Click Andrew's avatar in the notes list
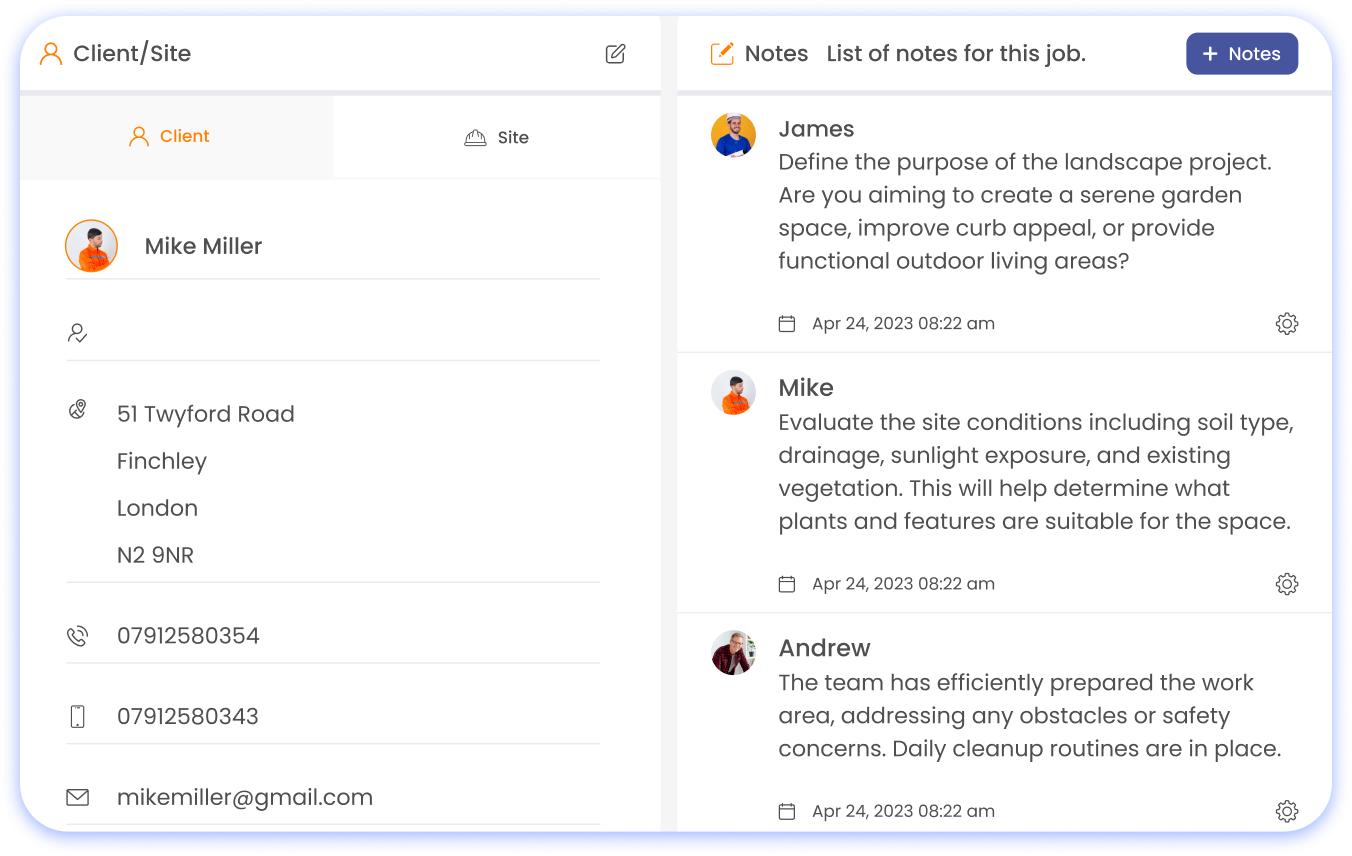 point(733,653)
